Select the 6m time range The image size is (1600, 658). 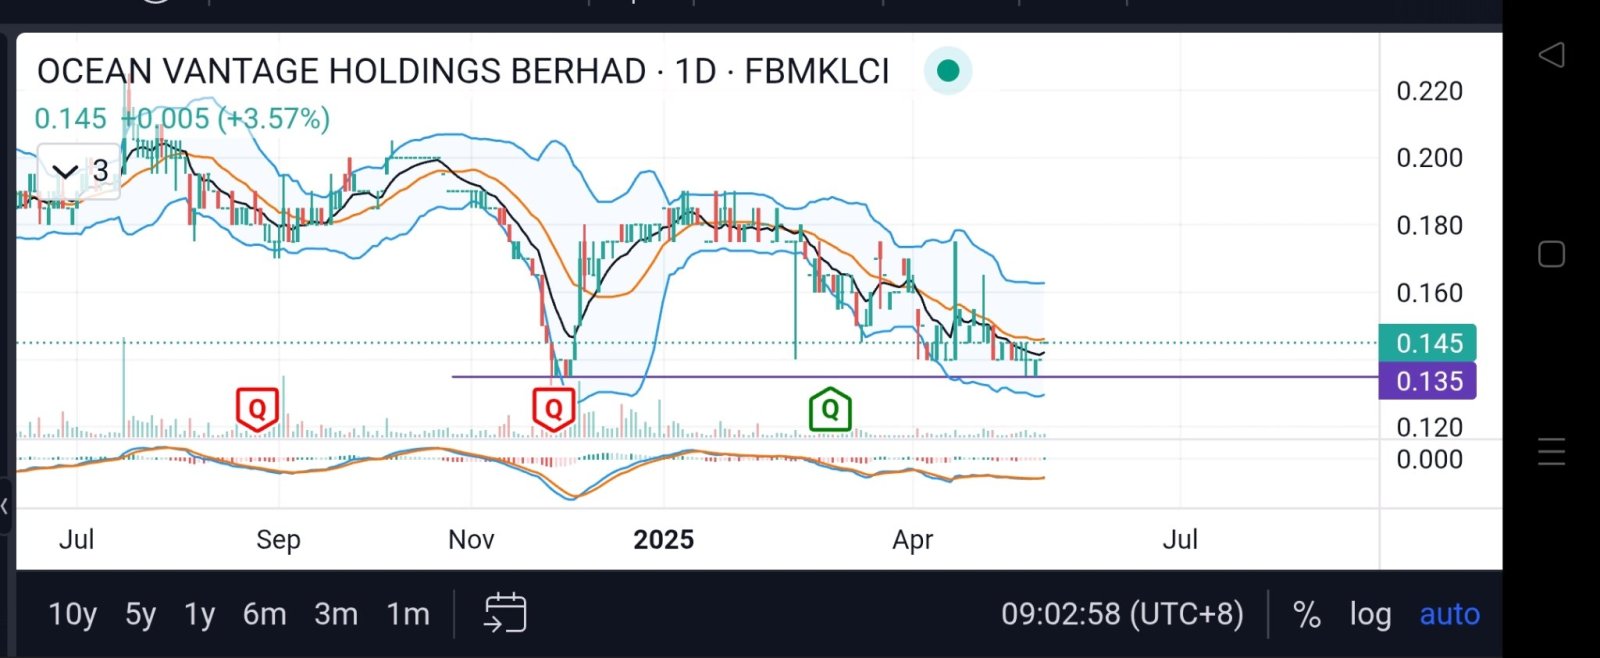point(264,614)
